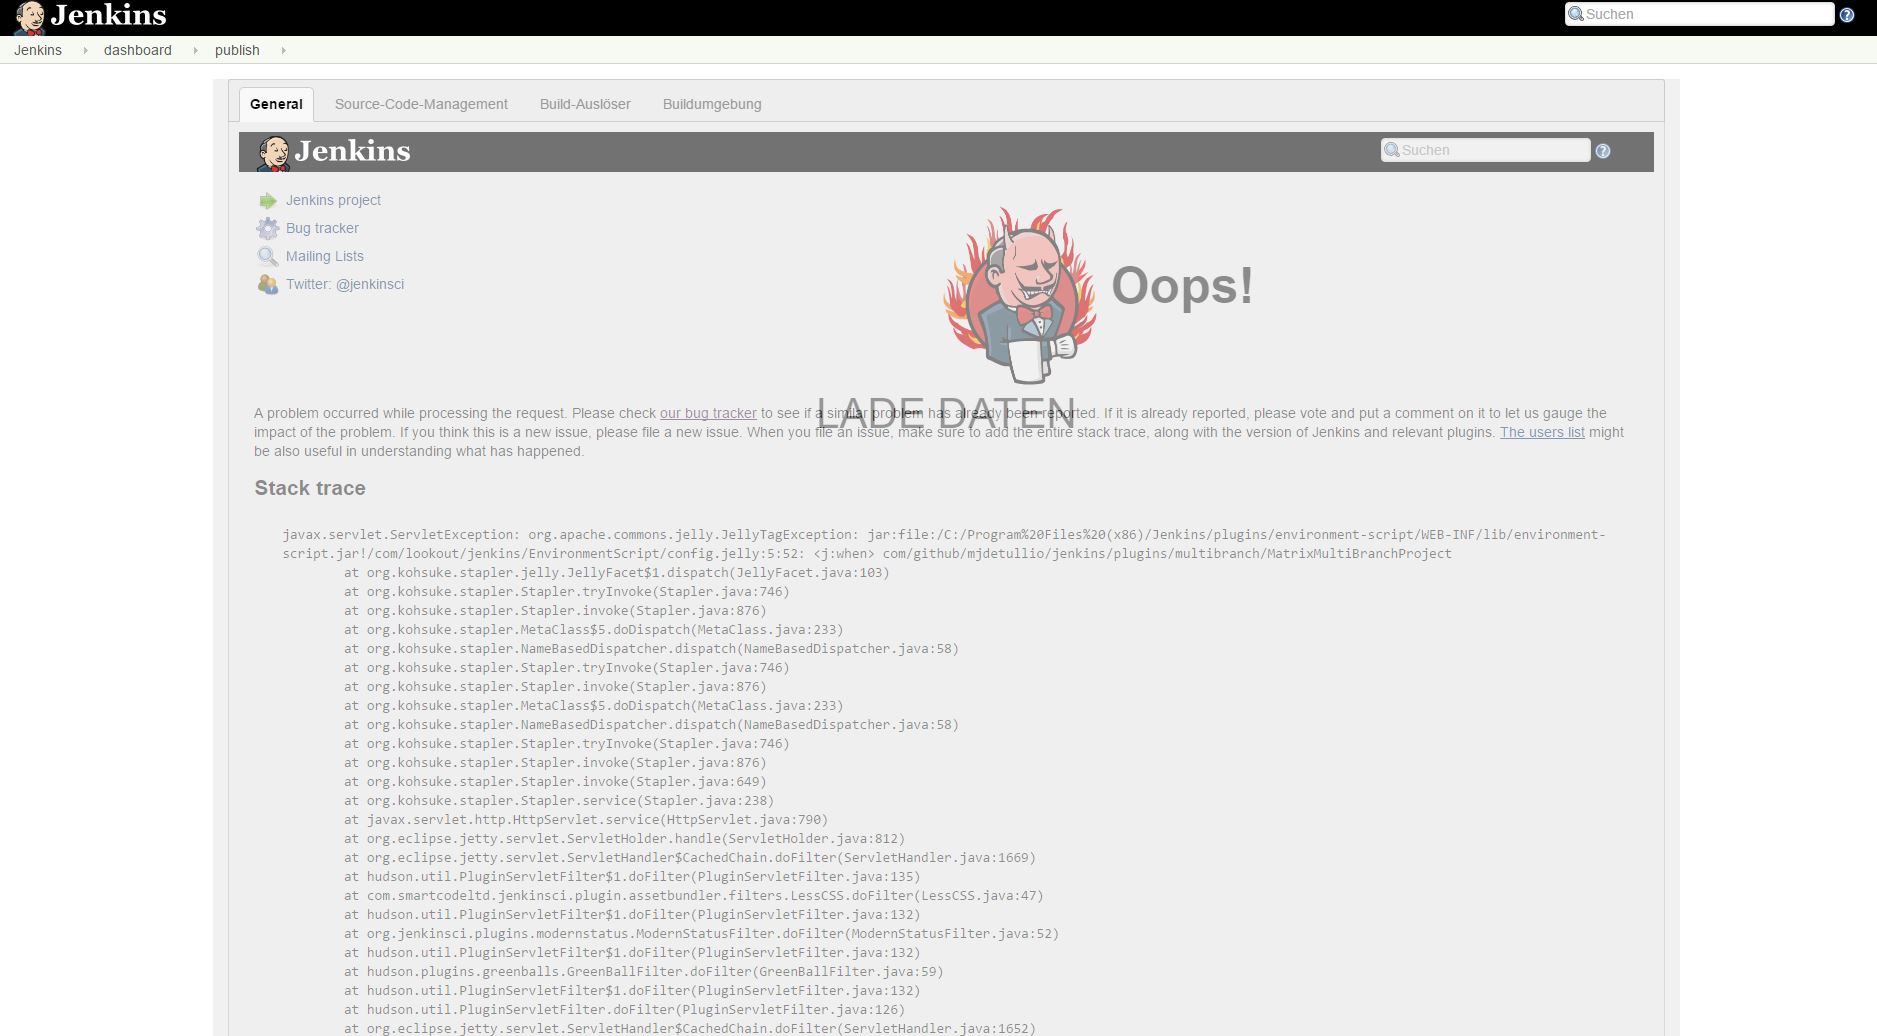
Task: Expand the breadcrumb arrow after dashboard
Action: click(x=195, y=51)
